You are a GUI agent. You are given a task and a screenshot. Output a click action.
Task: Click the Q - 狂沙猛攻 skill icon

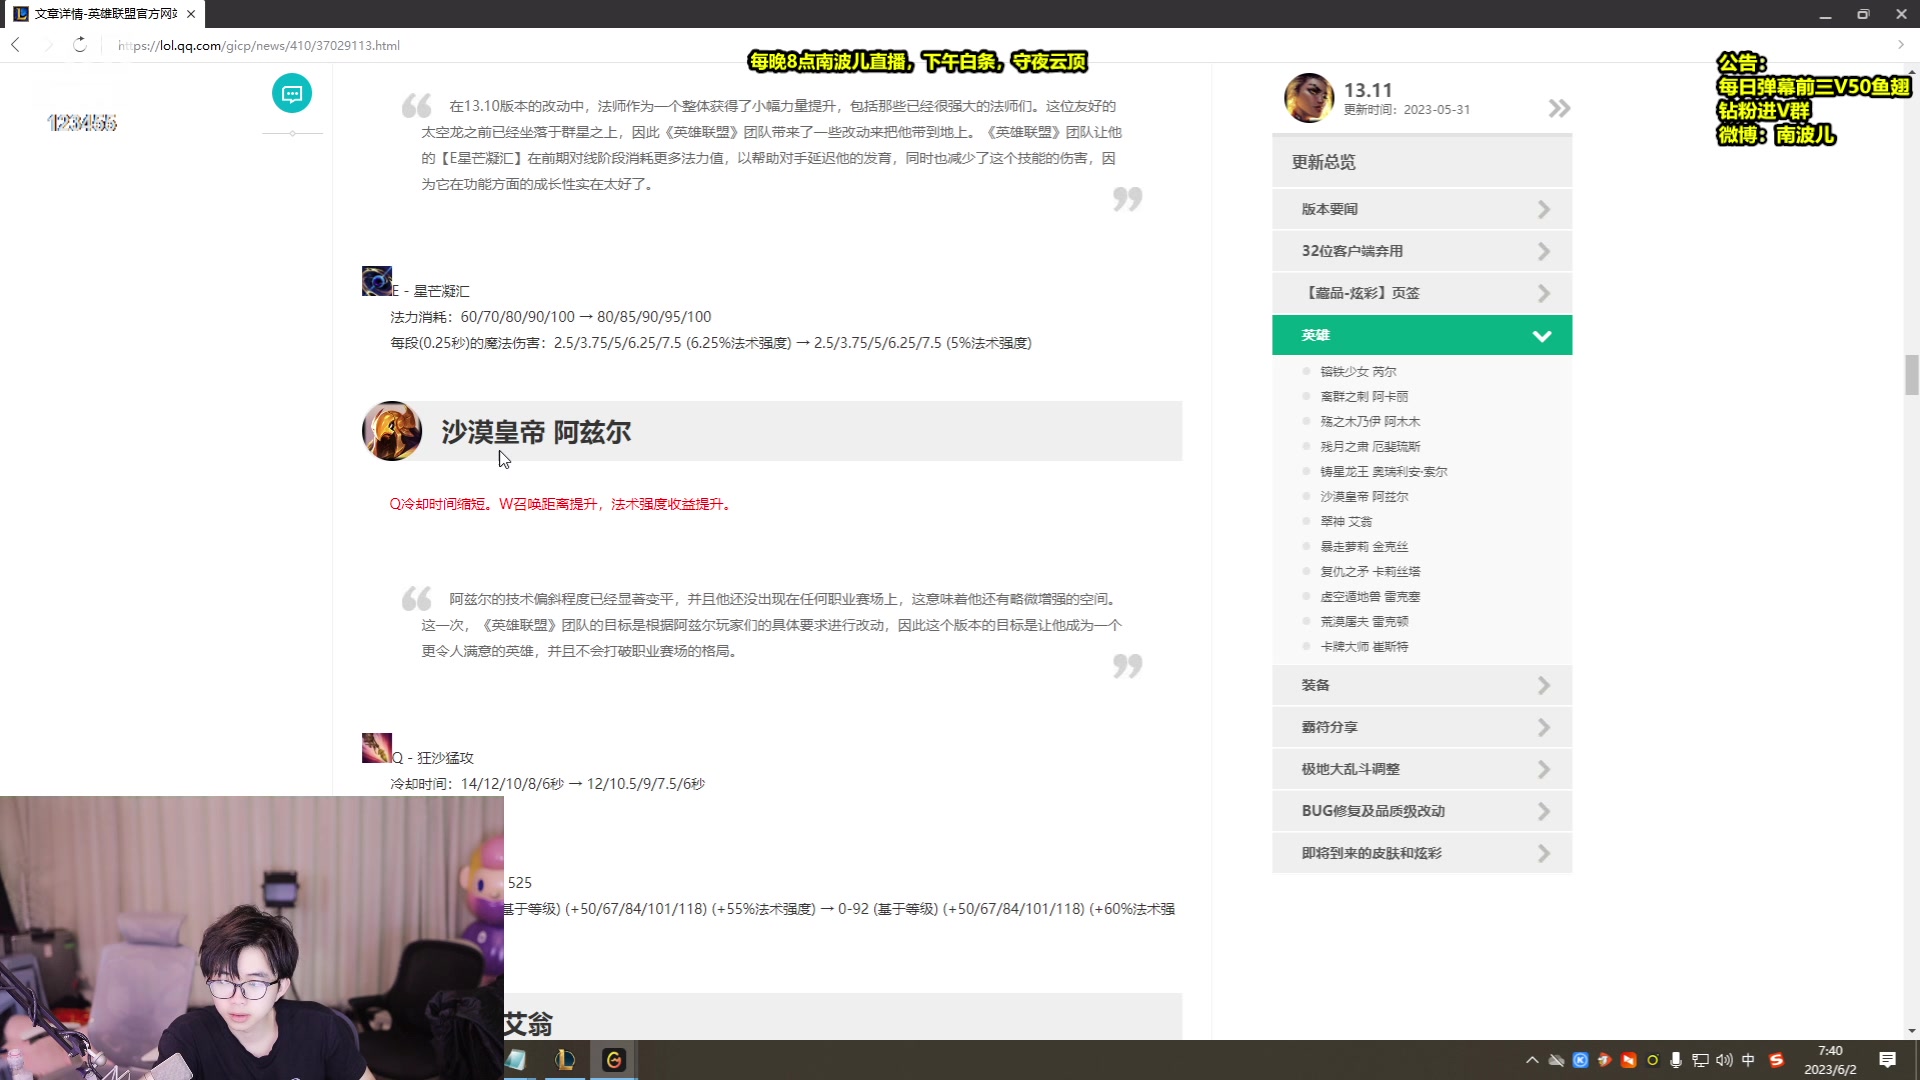(377, 748)
